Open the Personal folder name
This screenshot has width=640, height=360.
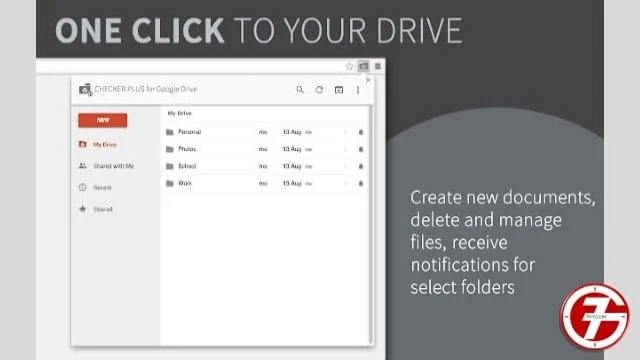coord(189,132)
